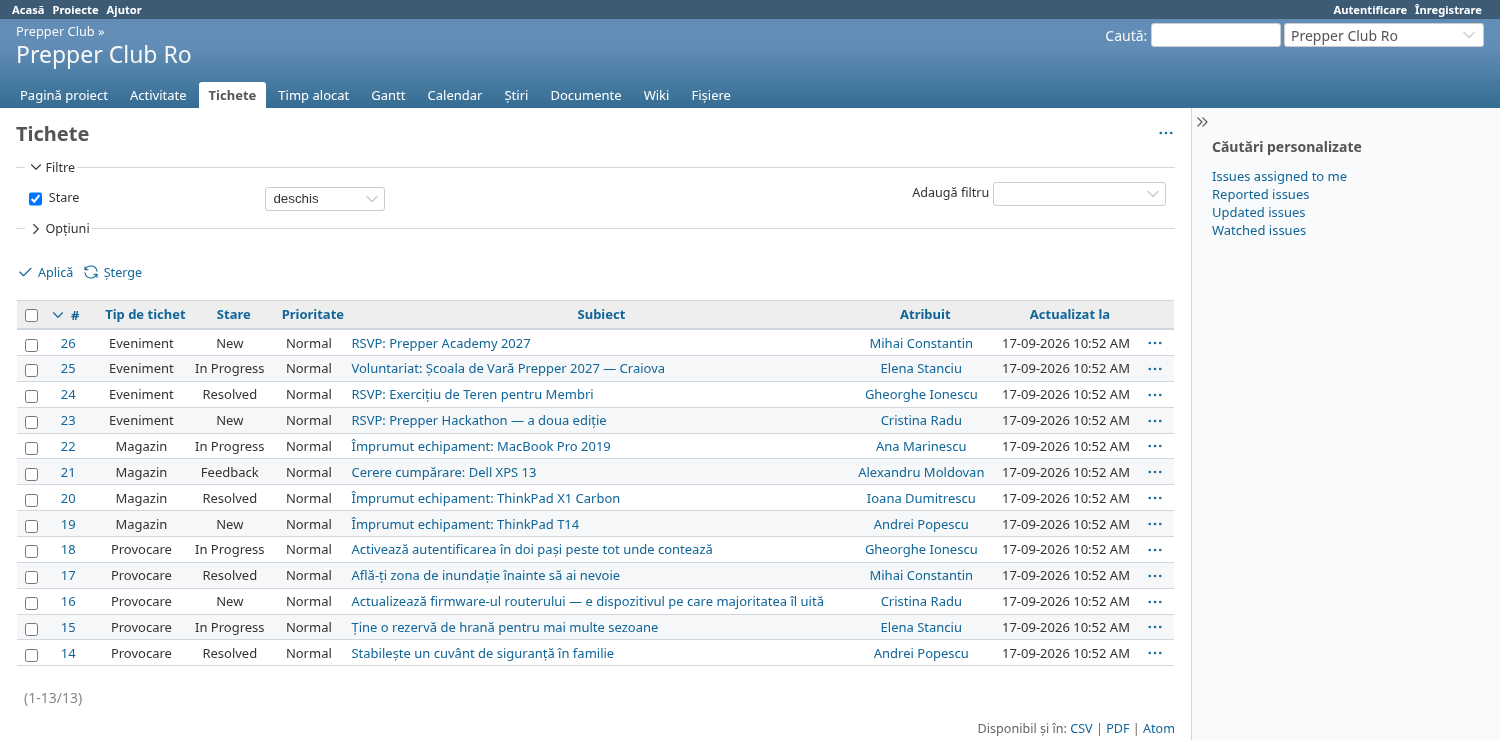Collapse the sidebar with double-chevron icon

[x=1203, y=122]
